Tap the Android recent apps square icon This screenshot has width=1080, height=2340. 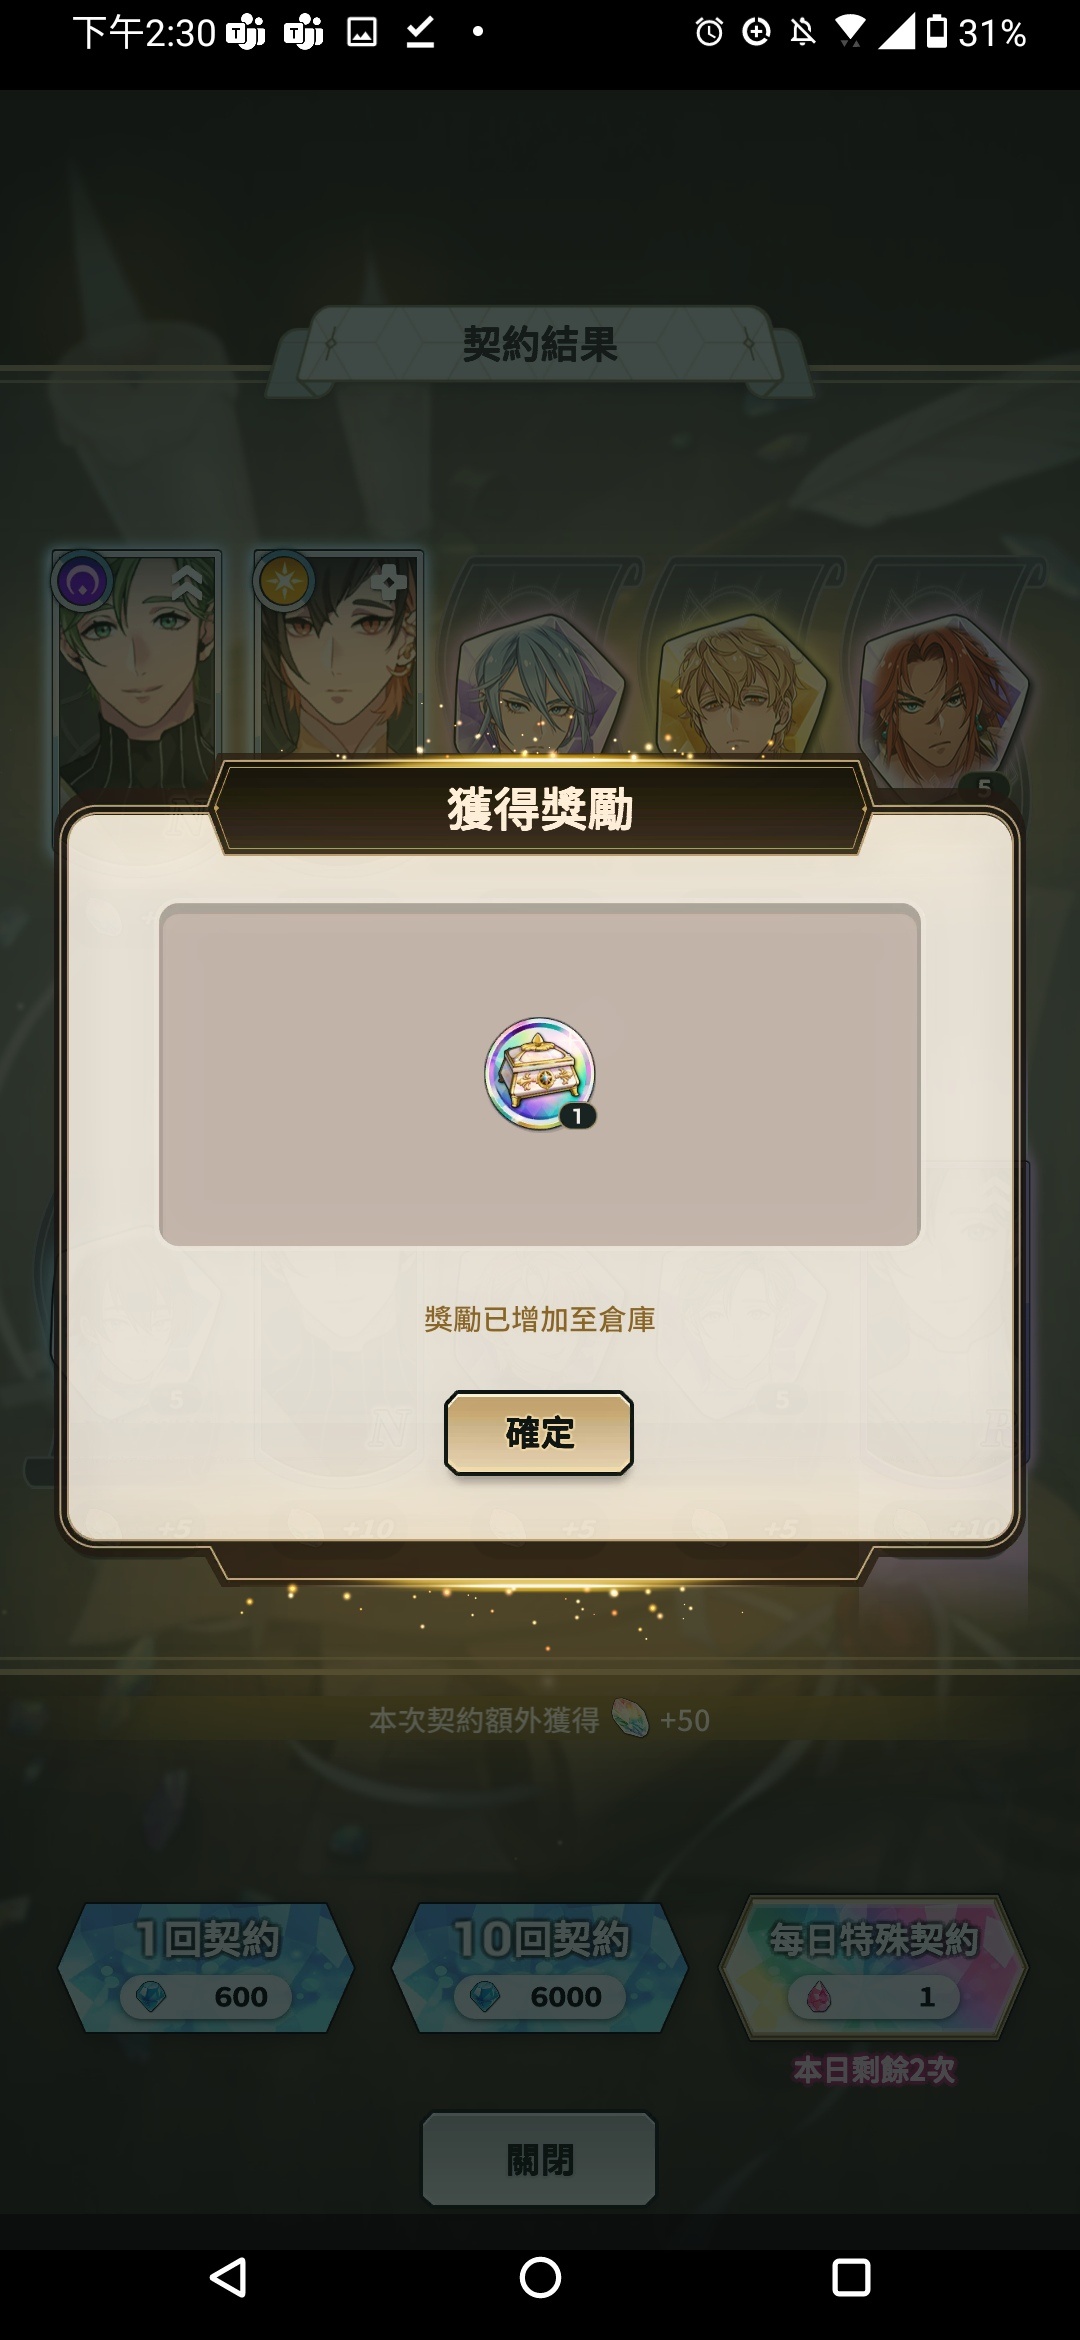tap(851, 2278)
